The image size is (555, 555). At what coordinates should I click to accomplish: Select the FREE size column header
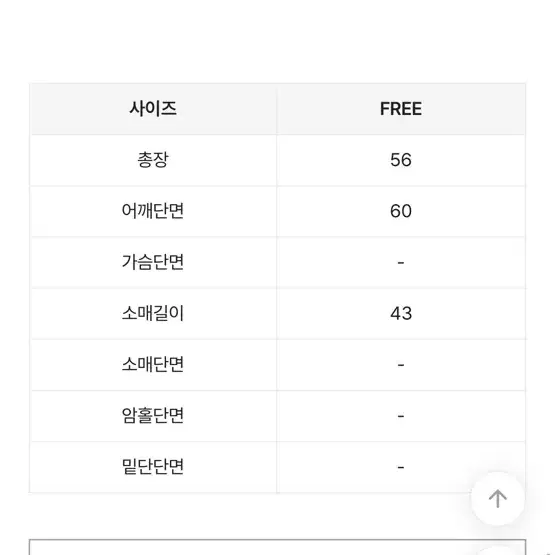401,109
